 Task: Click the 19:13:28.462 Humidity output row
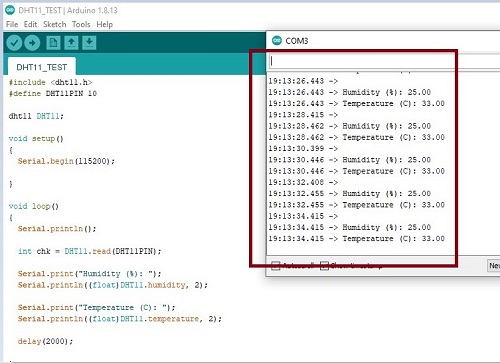point(350,126)
